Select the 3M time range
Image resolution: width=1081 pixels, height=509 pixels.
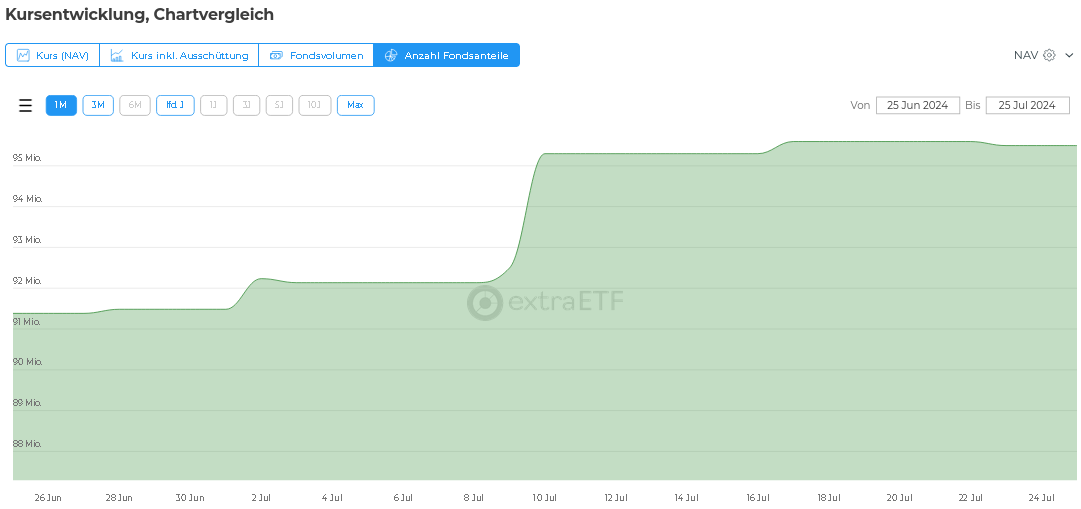click(98, 105)
